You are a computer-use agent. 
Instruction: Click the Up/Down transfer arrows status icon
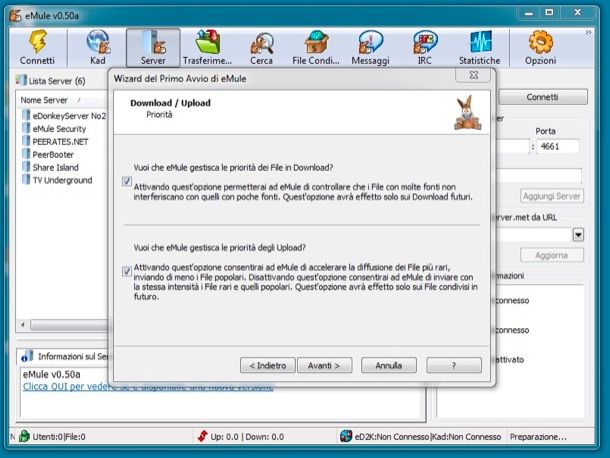tap(203, 436)
